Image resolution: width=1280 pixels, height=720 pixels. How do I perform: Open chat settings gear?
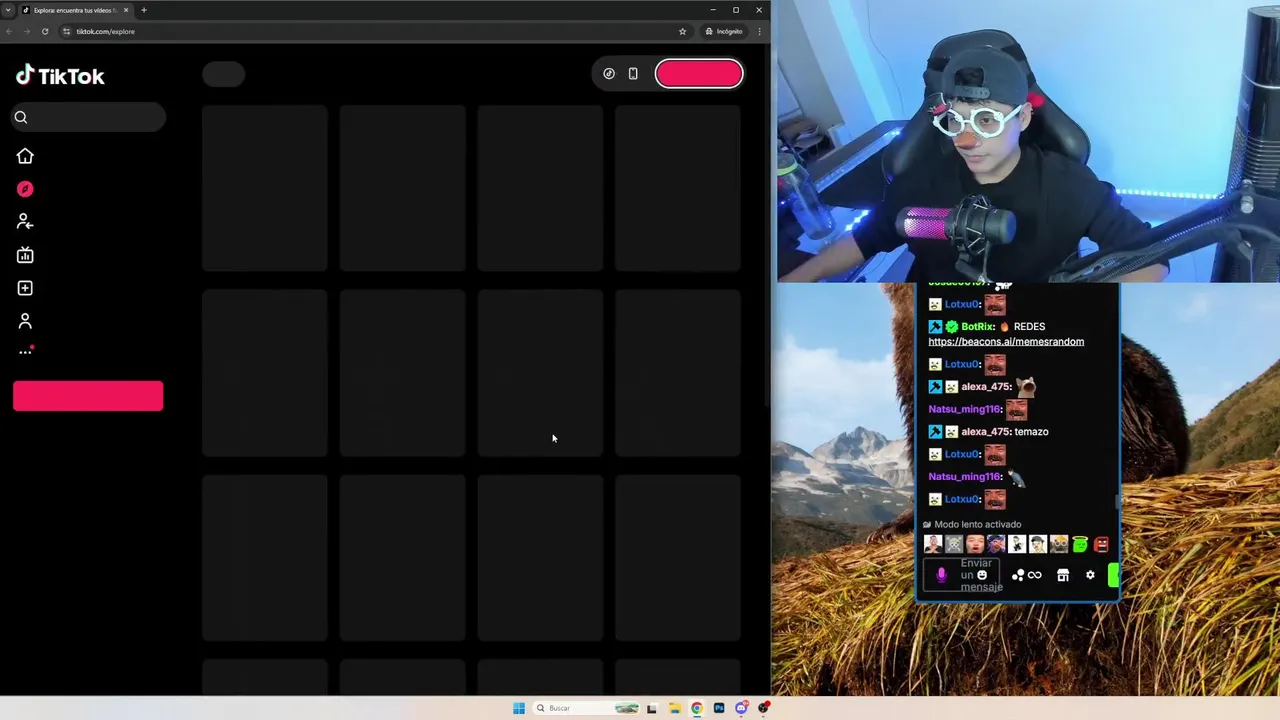1090,575
